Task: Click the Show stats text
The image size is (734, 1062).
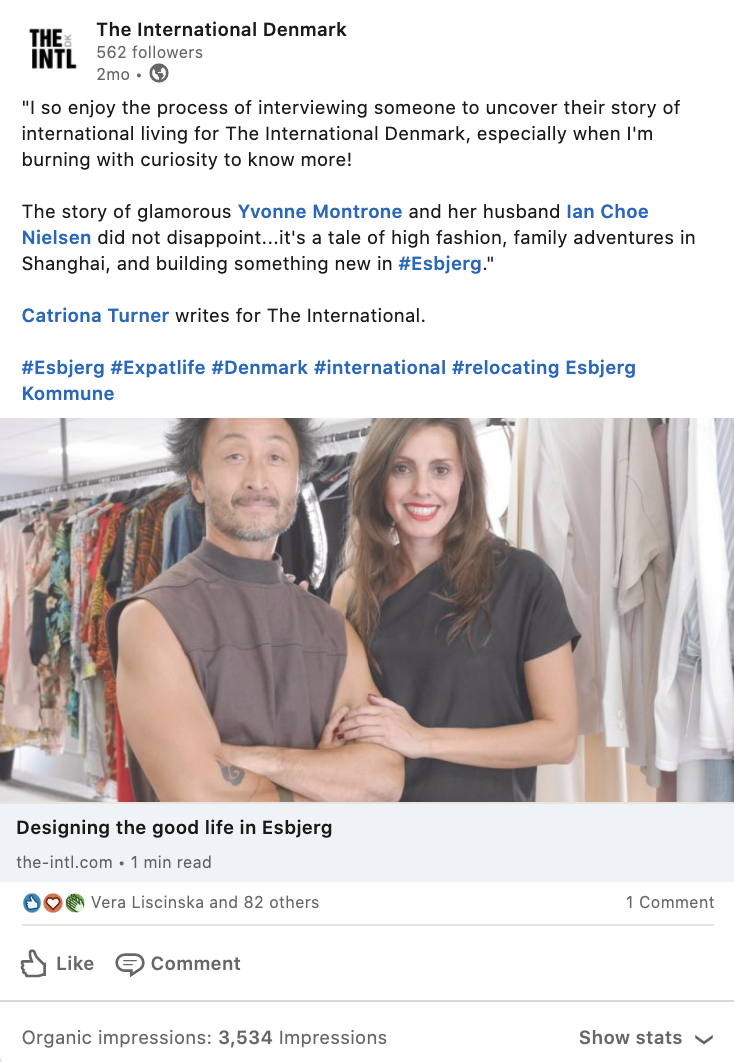Action: pyautogui.click(x=630, y=1038)
